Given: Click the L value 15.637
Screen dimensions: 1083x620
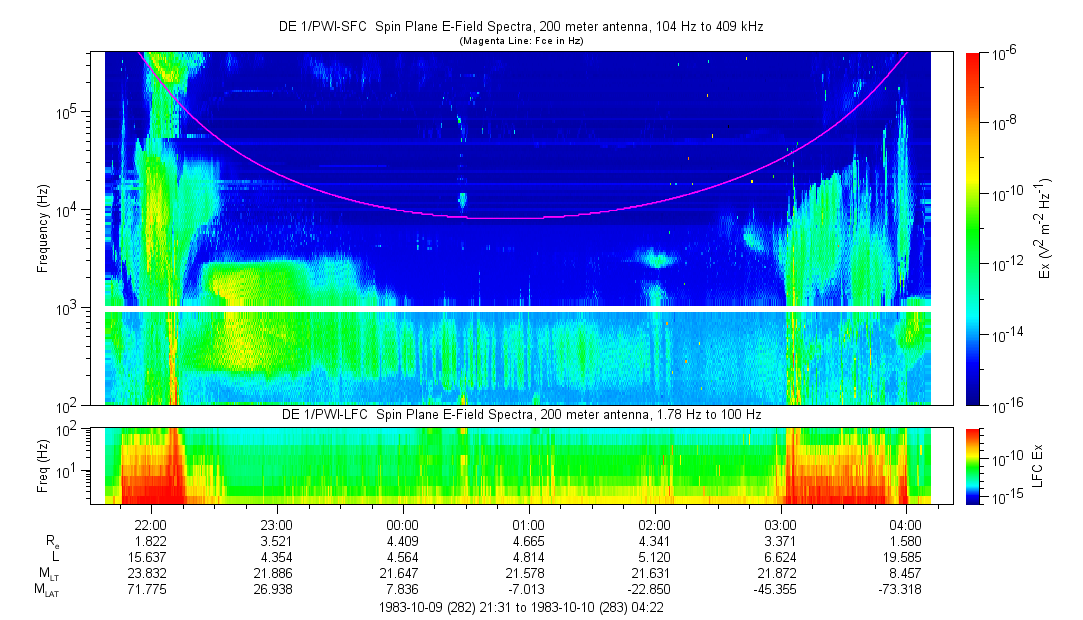Looking at the screenshot, I should coord(150,556).
